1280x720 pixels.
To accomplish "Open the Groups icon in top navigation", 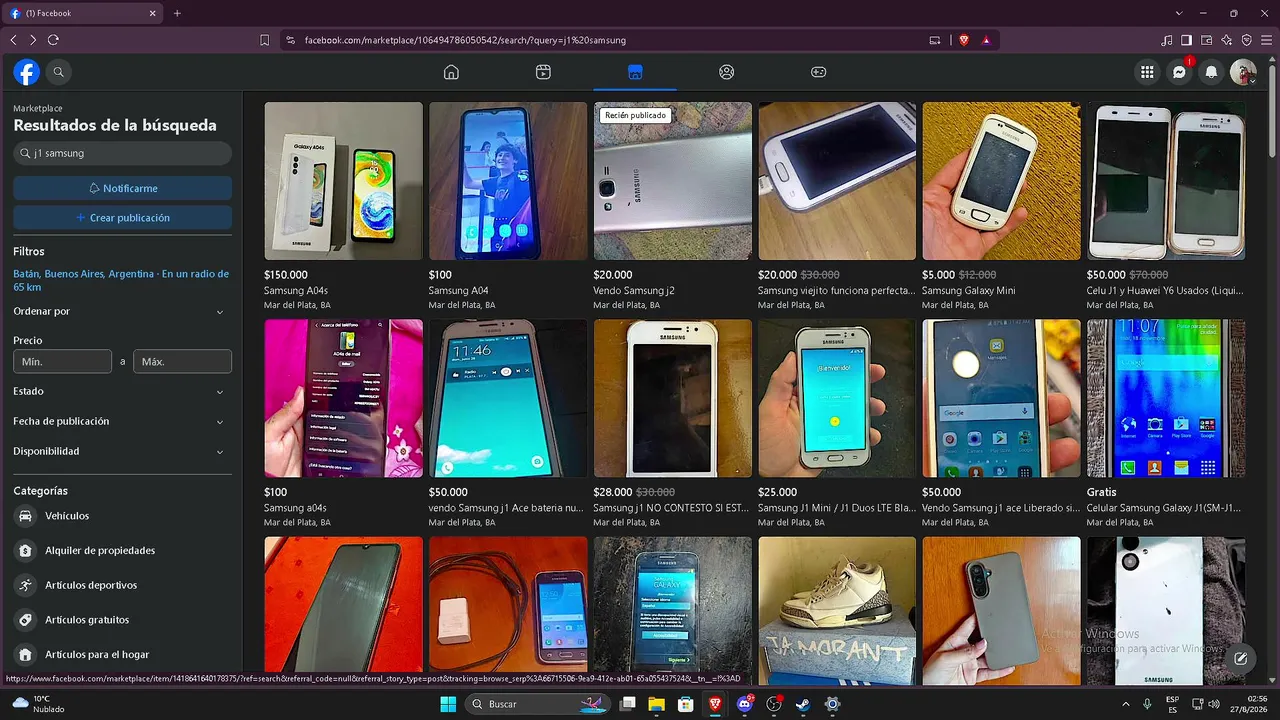I will [x=727, y=72].
